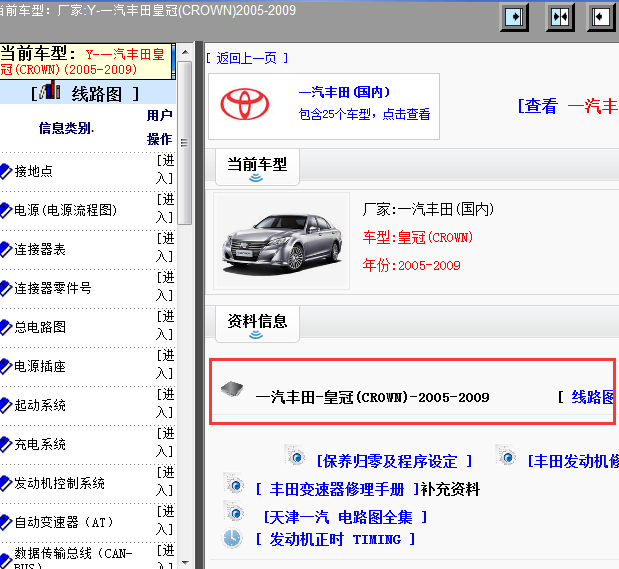Click the pencil icon next to 总电路图
Image resolution: width=619 pixels, height=569 pixels.
click(6, 327)
